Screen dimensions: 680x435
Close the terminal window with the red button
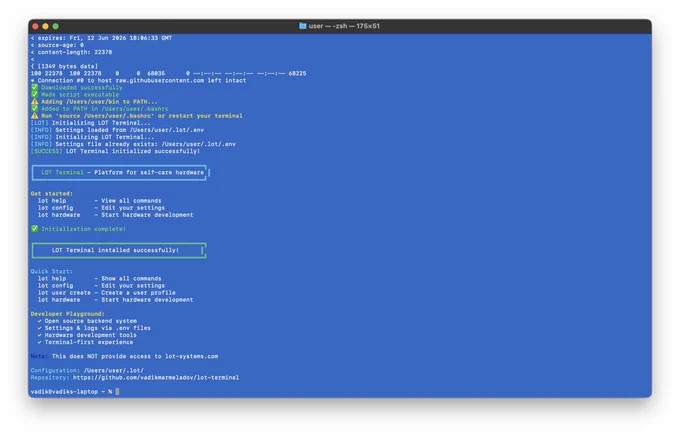(x=36, y=26)
